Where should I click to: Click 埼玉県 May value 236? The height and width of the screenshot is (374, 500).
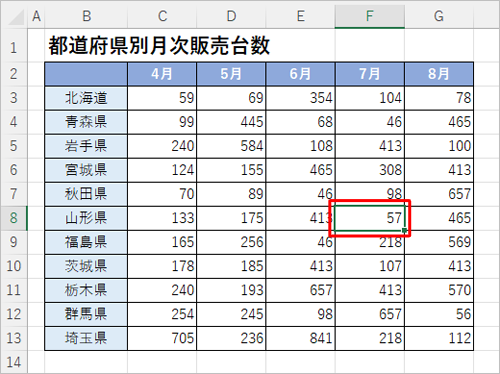231,338
